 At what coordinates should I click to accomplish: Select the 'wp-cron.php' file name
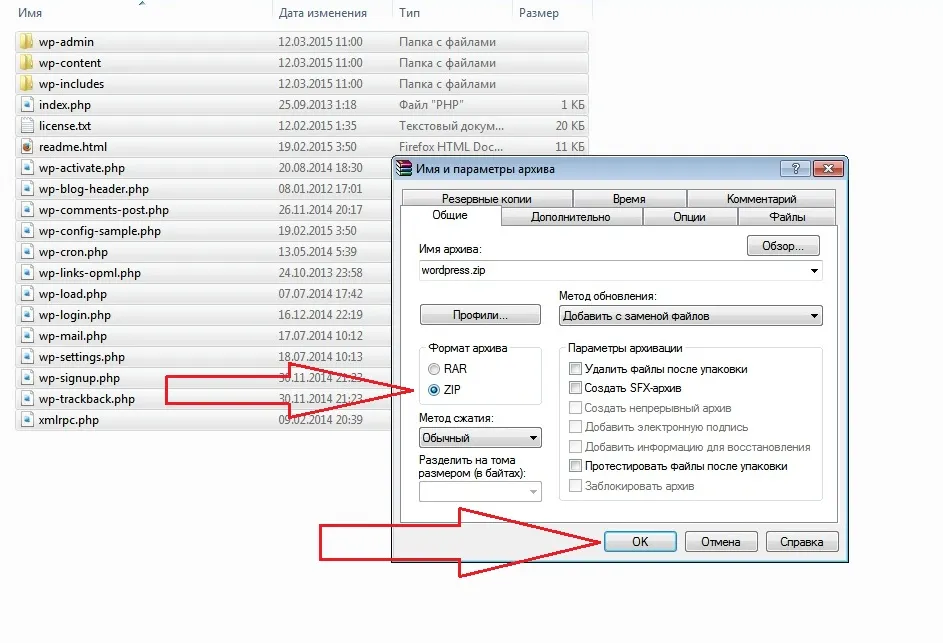[73, 252]
